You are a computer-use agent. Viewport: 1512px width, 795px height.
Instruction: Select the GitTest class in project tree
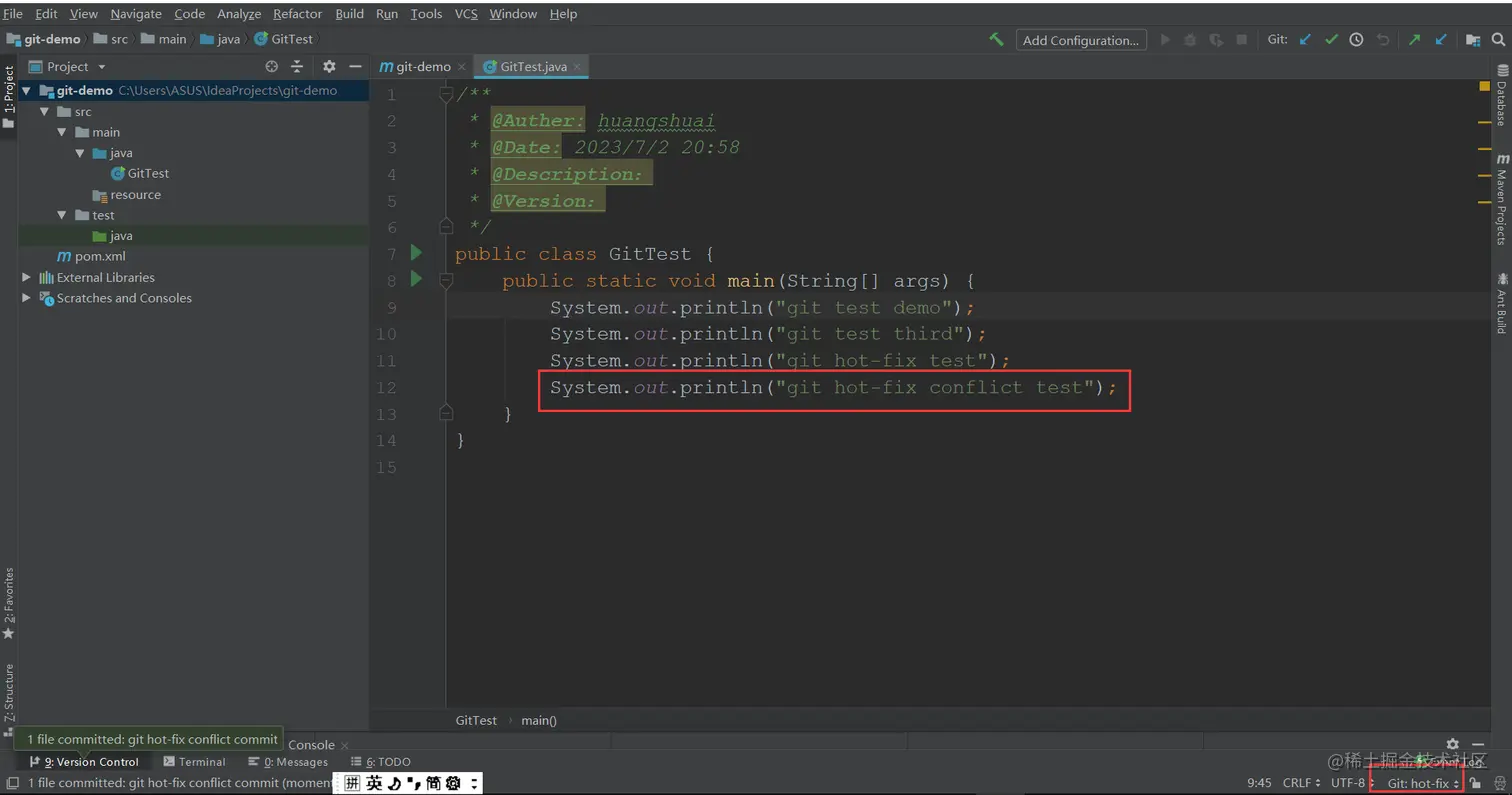click(x=140, y=173)
